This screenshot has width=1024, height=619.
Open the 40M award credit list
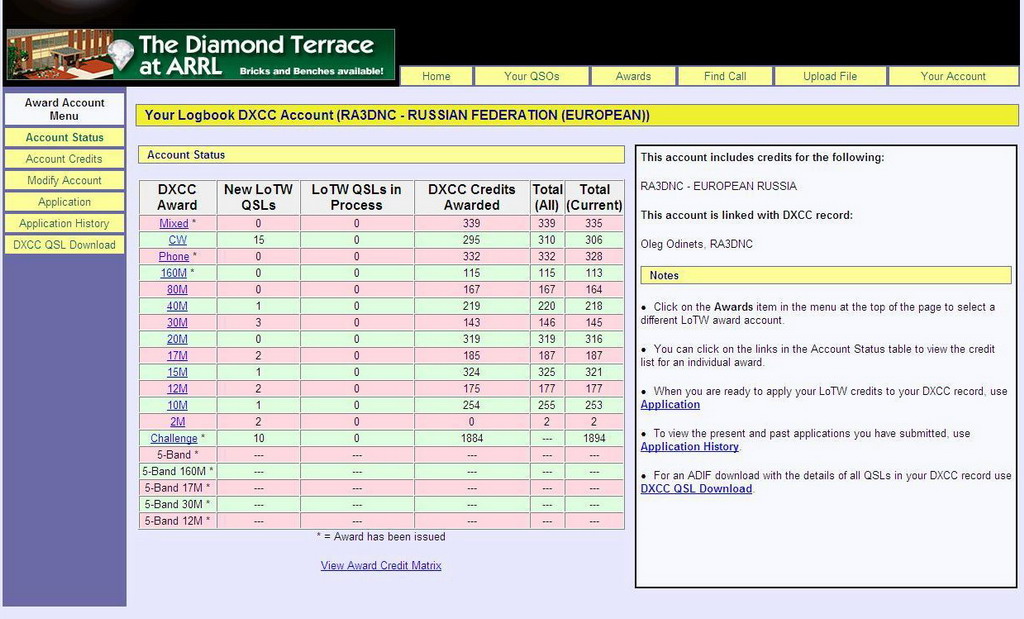coord(177,306)
